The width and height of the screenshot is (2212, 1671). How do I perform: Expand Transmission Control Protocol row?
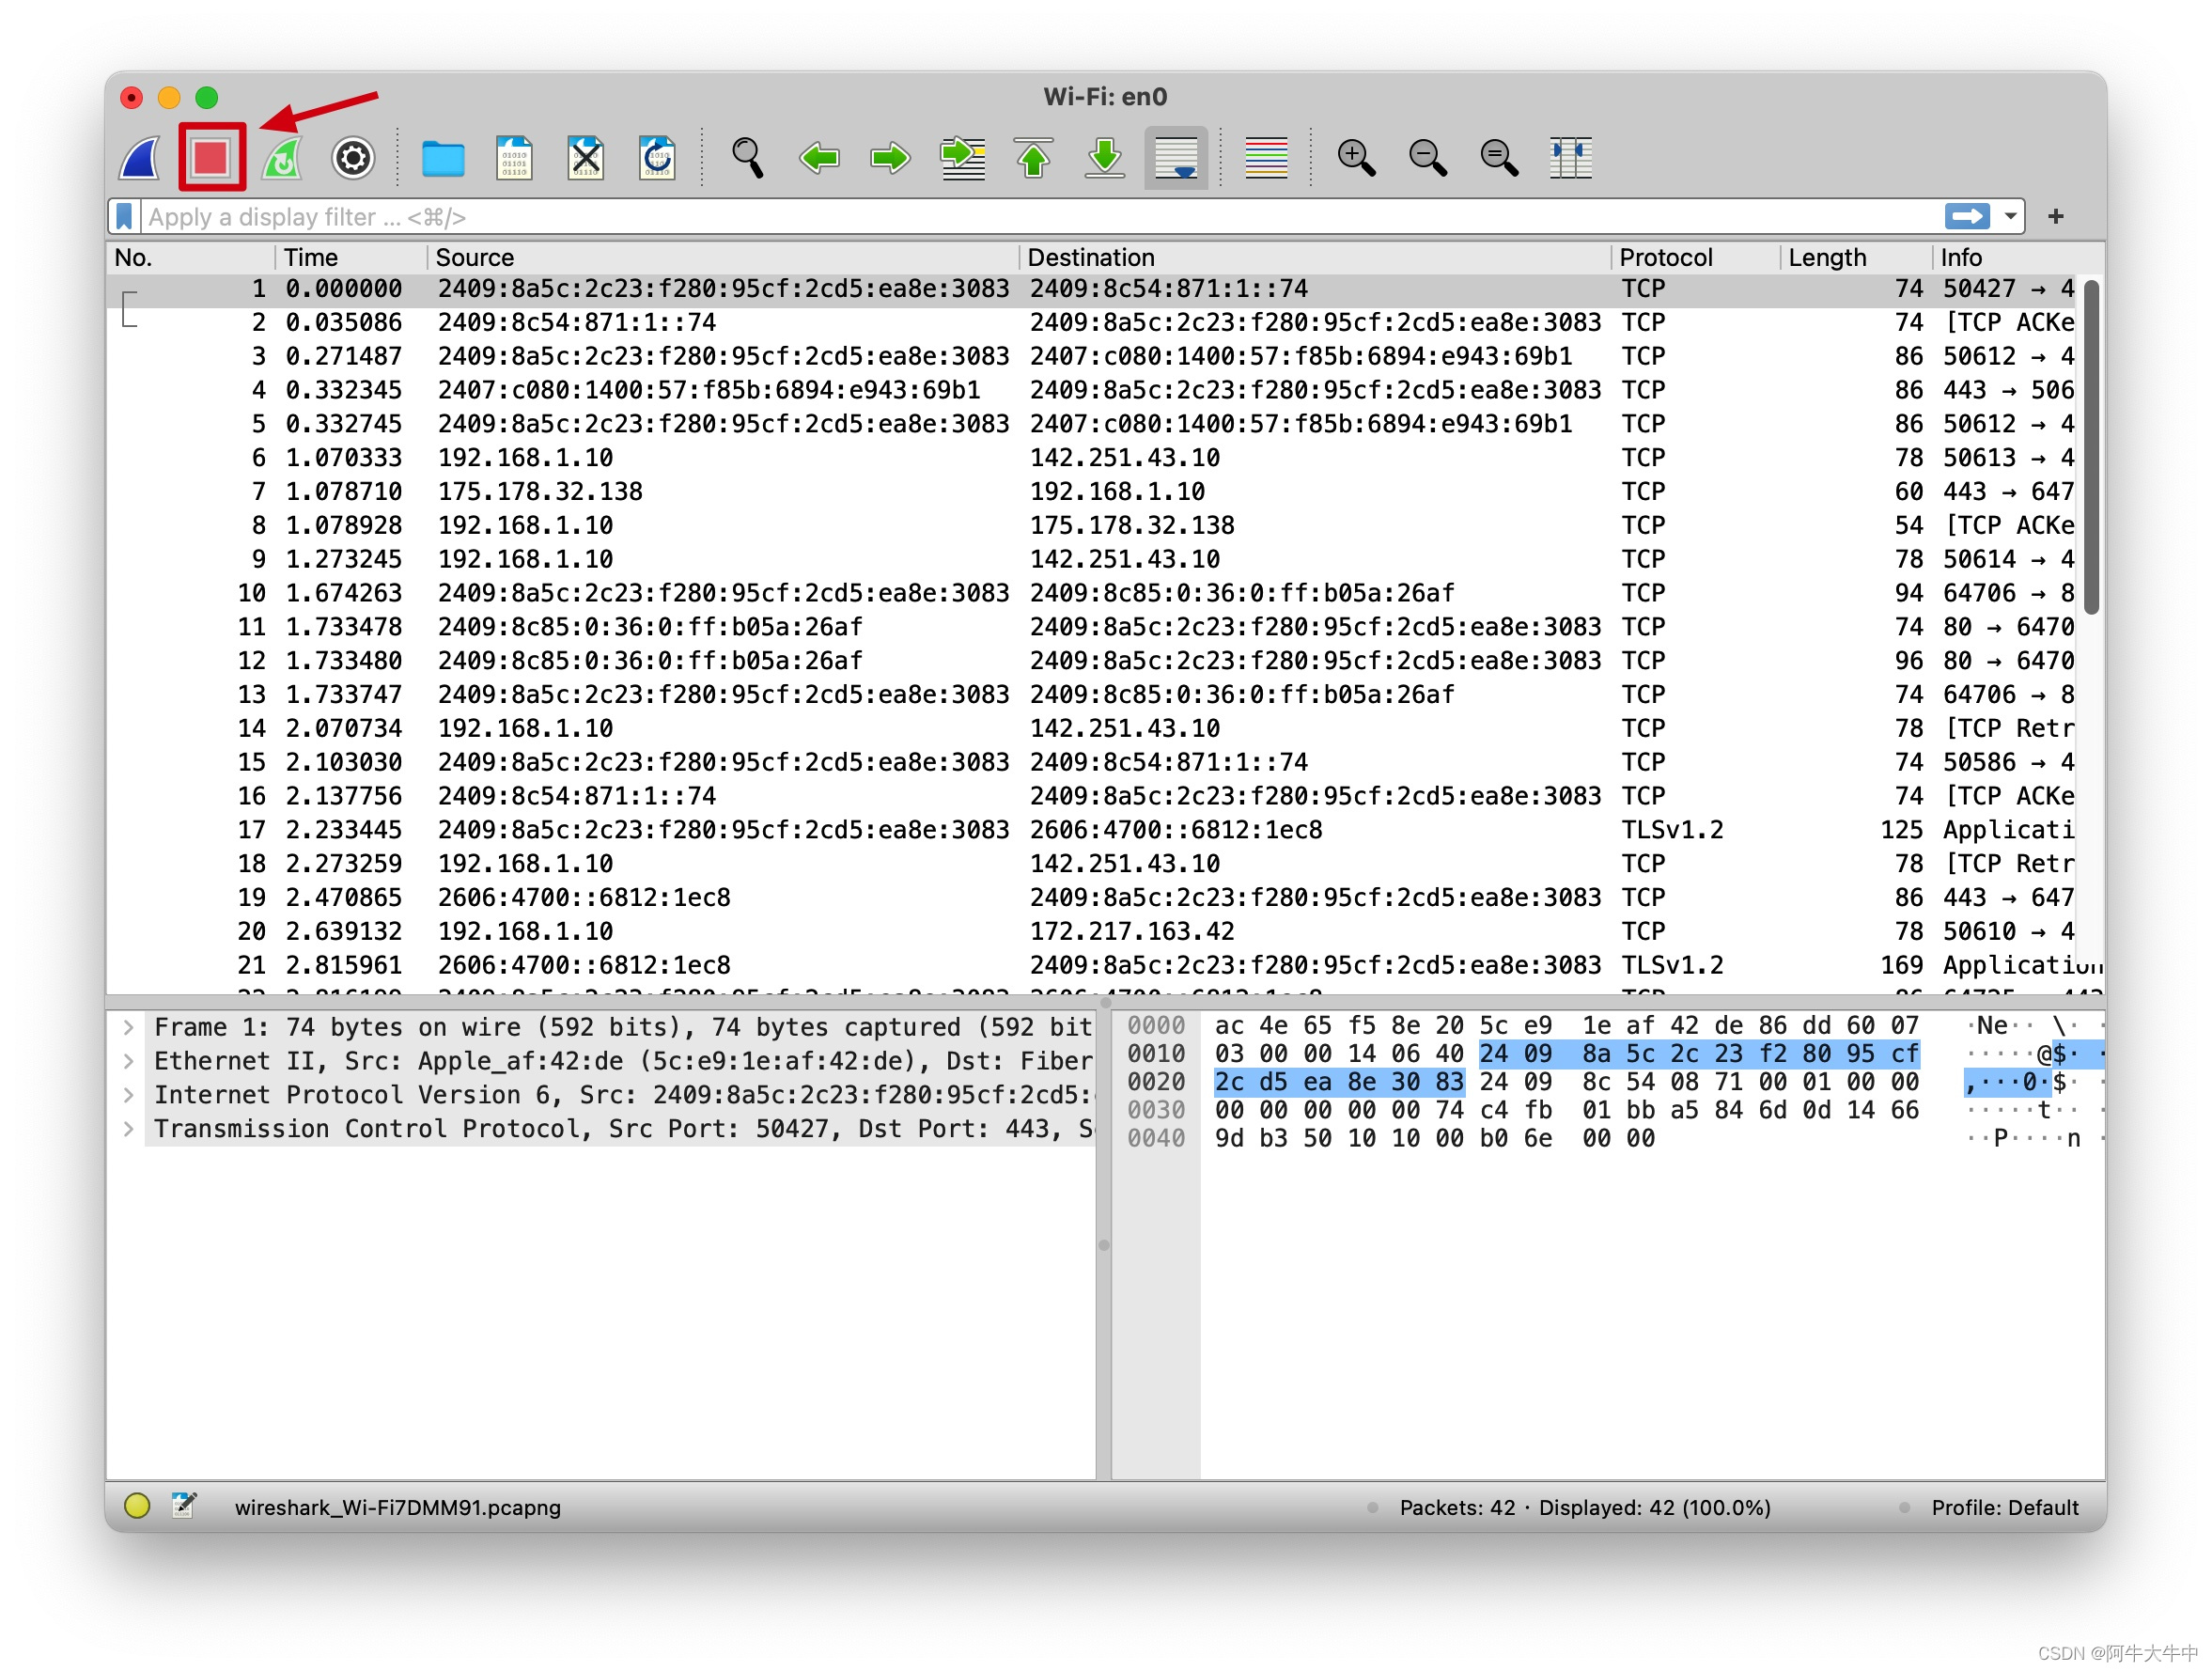[x=129, y=1129]
